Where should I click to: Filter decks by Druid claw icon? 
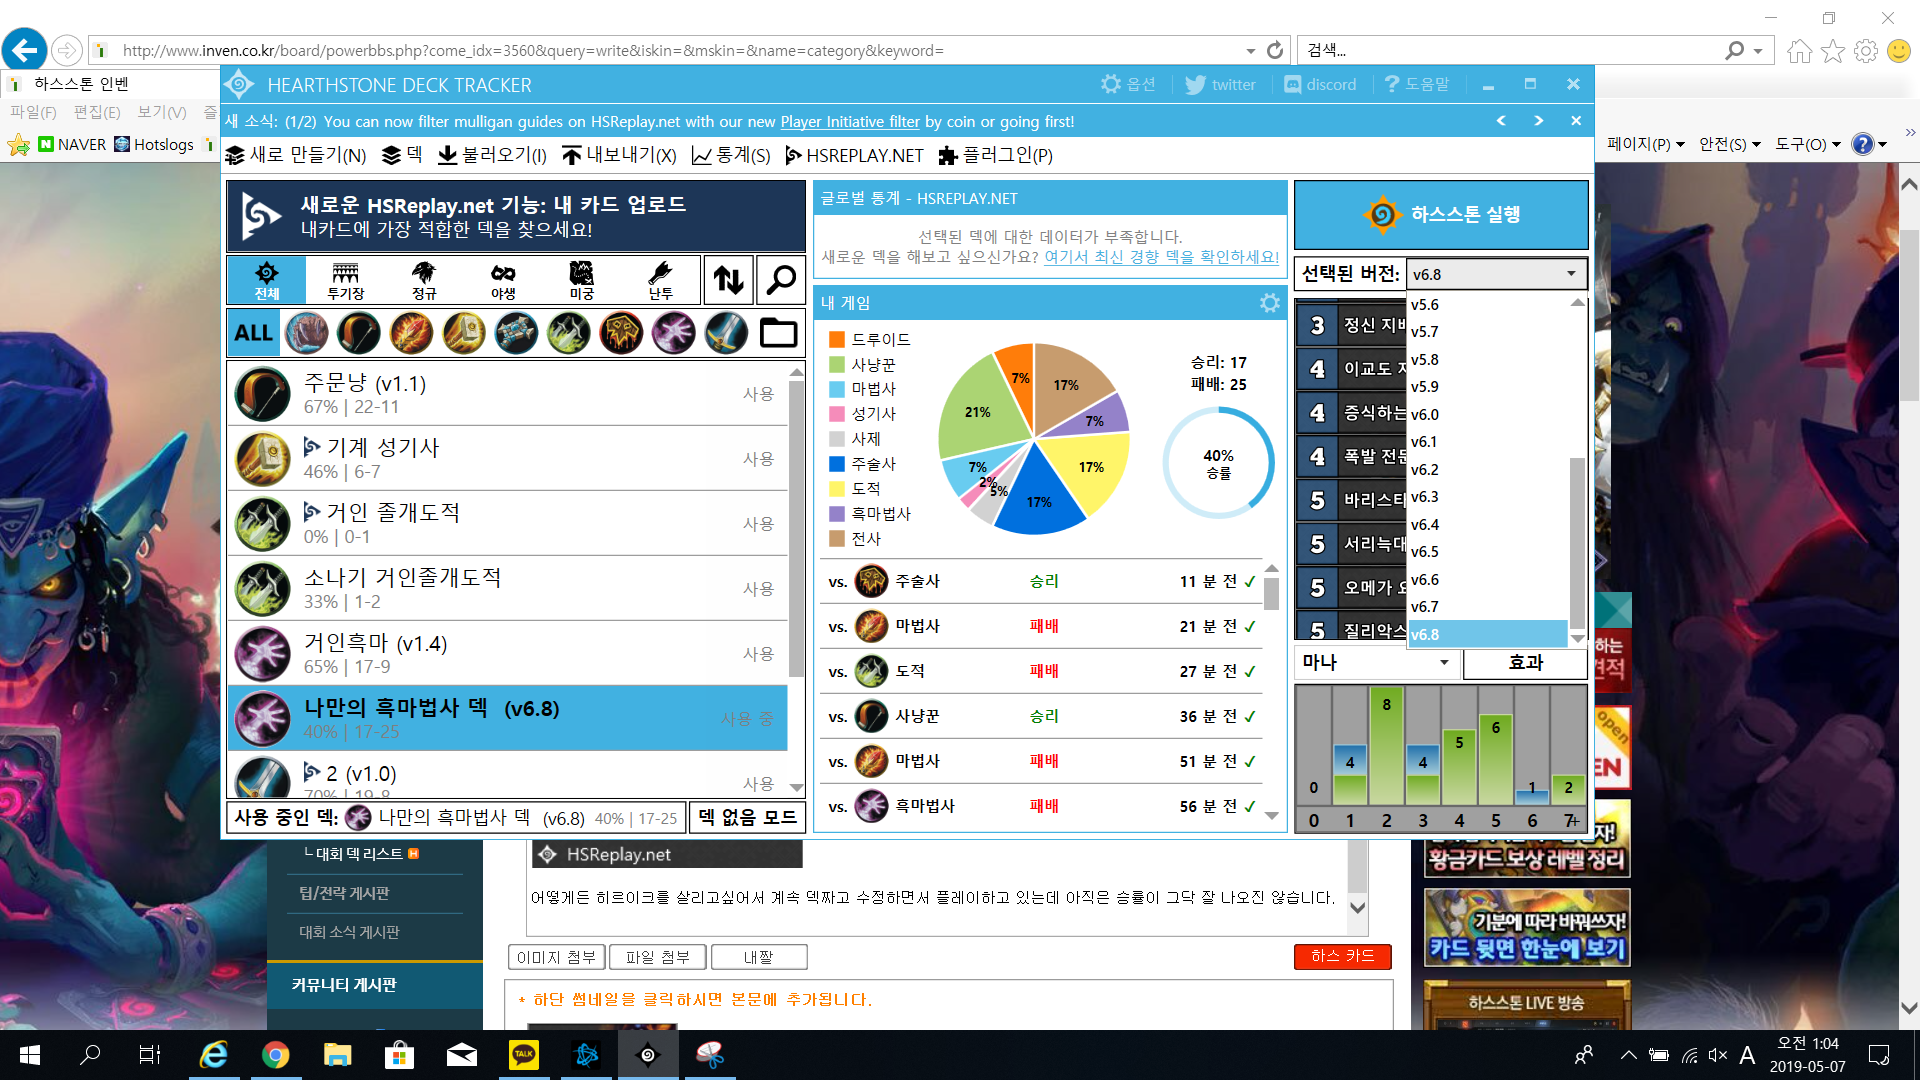(x=306, y=333)
